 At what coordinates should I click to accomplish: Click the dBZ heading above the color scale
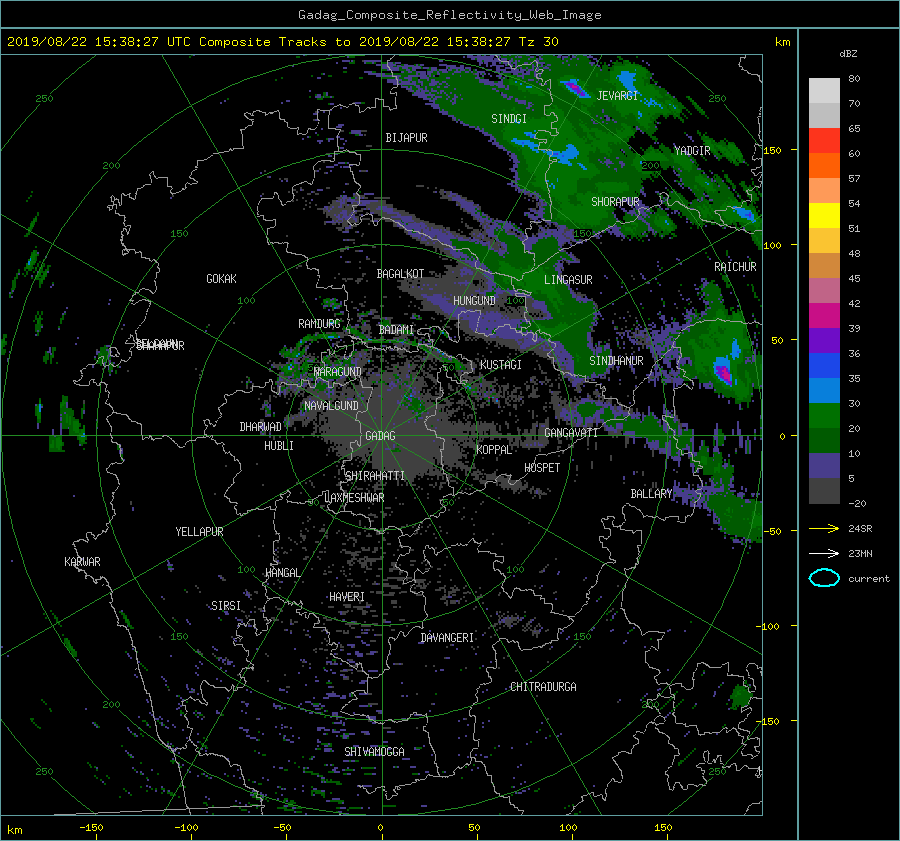[848, 53]
